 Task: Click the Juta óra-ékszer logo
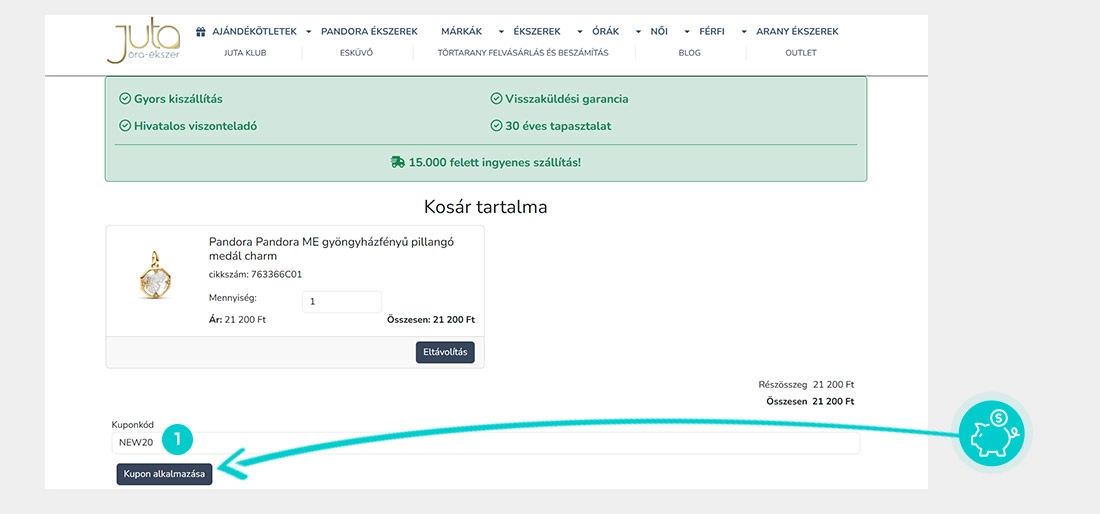coord(144,40)
